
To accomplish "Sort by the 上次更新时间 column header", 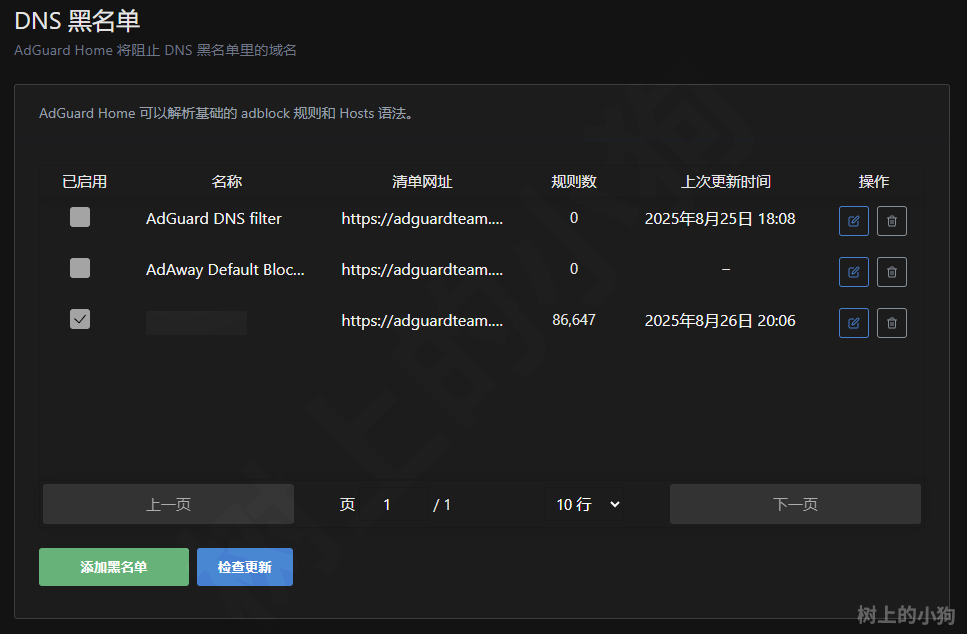I will (725, 181).
